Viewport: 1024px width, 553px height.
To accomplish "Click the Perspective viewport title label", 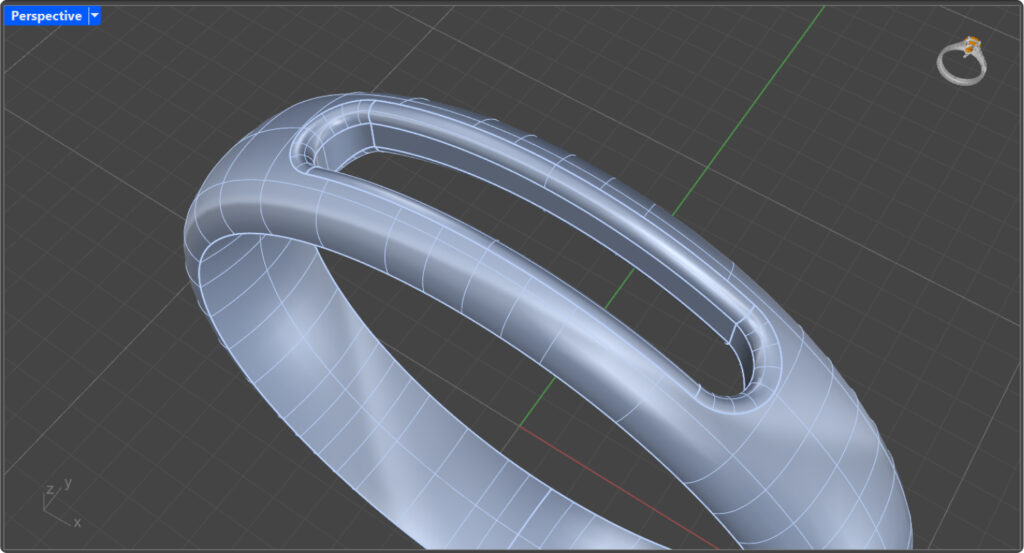I will (x=45, y=16).
